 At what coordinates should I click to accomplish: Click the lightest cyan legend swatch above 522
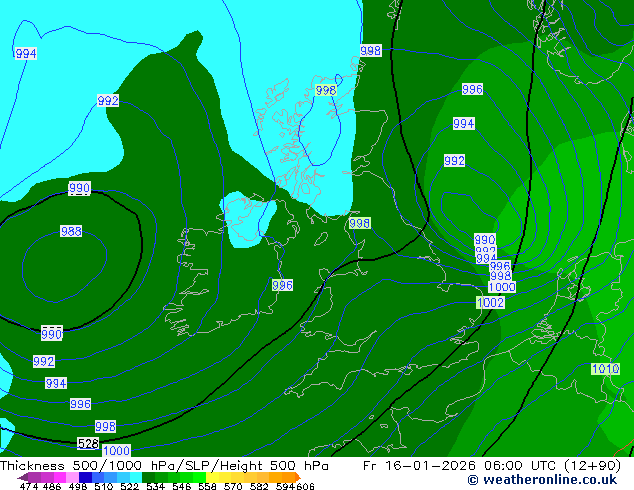click(136, 477)
